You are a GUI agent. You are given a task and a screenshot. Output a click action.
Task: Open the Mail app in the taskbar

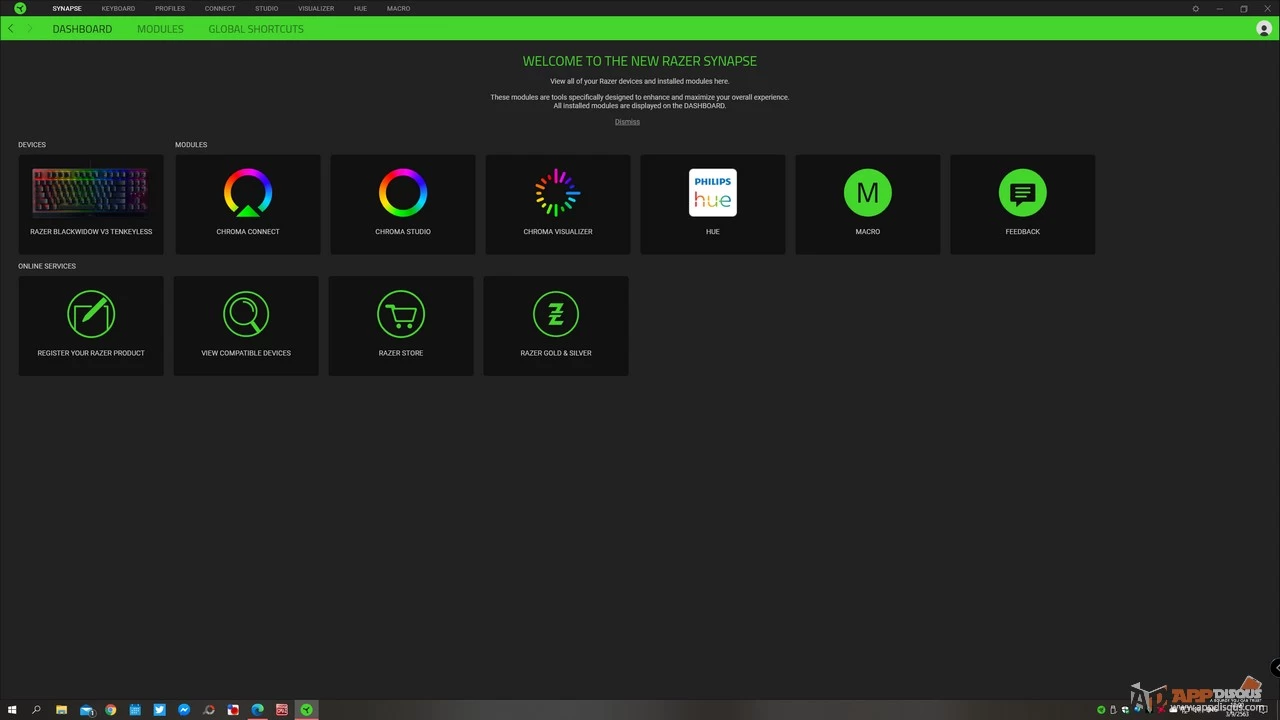click(86, 710)
